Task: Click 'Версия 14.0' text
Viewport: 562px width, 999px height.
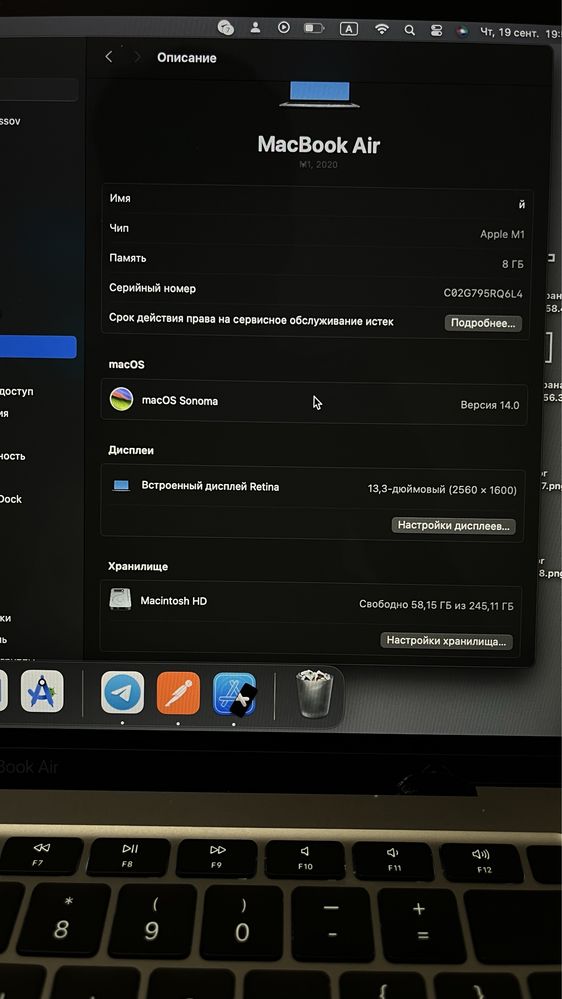Action: pyautogui.click(x=489, y=405)
